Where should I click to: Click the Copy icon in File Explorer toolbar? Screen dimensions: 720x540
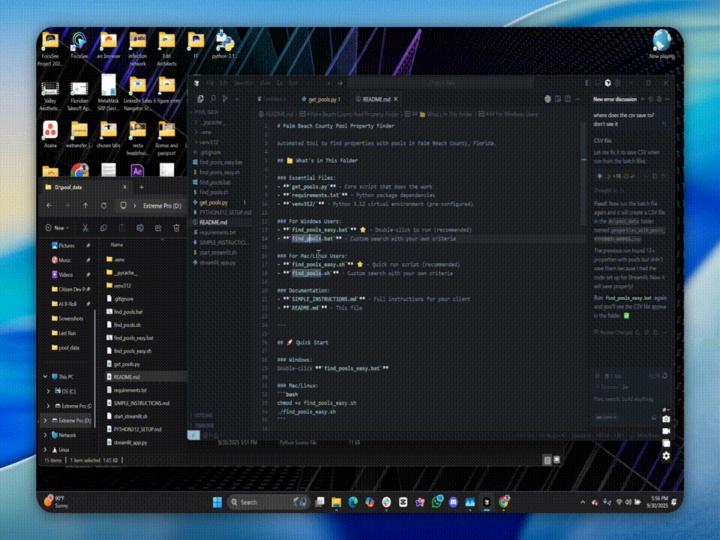tap(104, 228)
